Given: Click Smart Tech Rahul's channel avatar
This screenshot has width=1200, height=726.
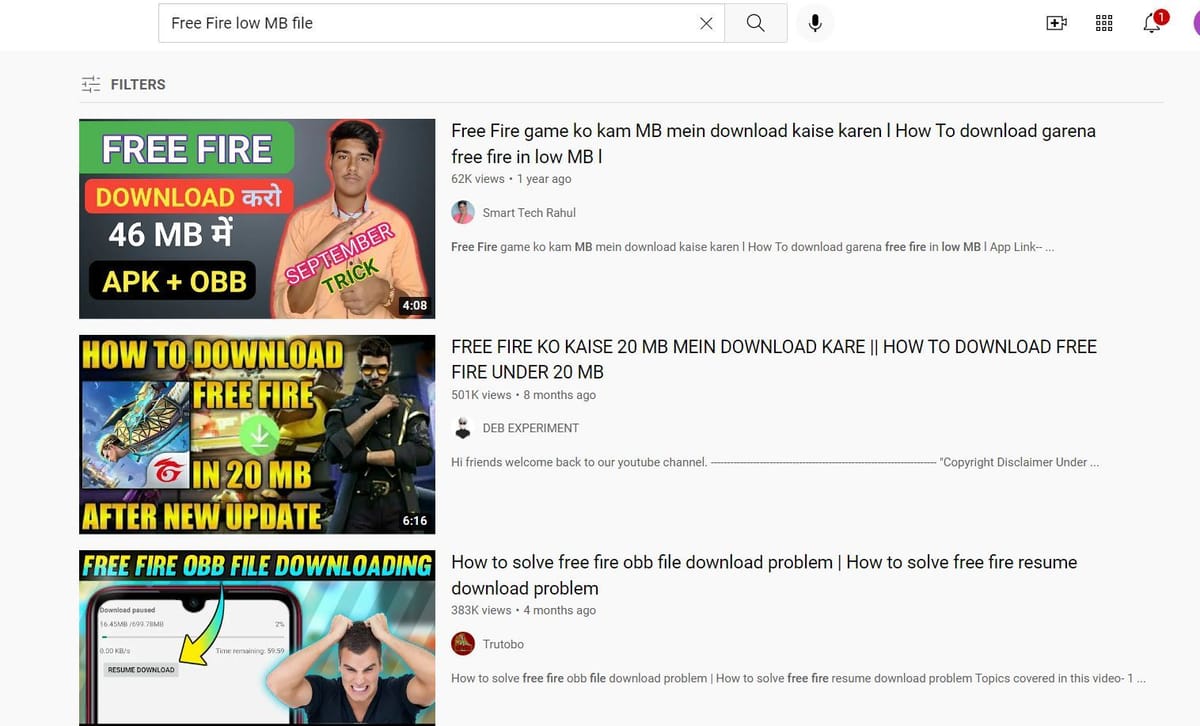Looking at the screenshot, I should [x=463, y=212].
